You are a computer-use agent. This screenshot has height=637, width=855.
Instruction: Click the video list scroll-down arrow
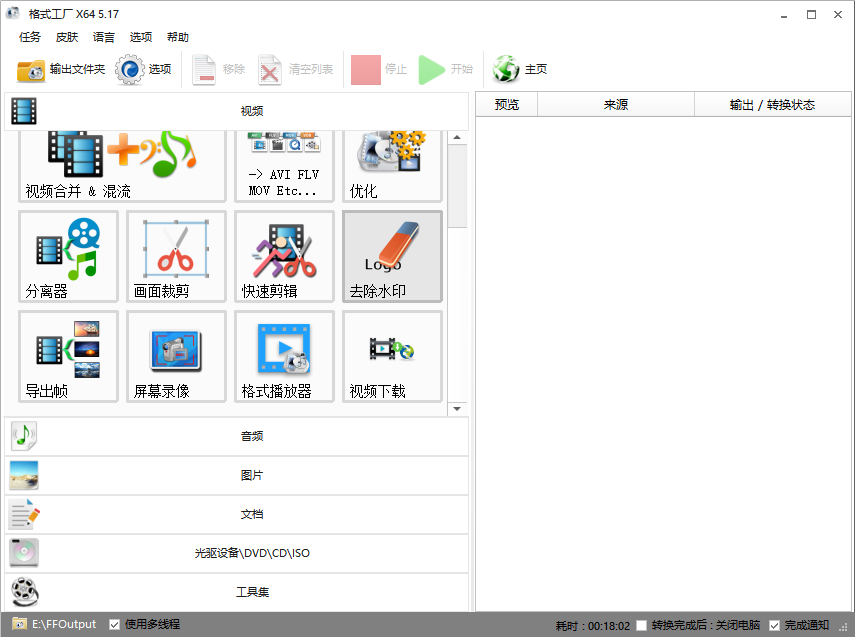[x=457, y=408]
